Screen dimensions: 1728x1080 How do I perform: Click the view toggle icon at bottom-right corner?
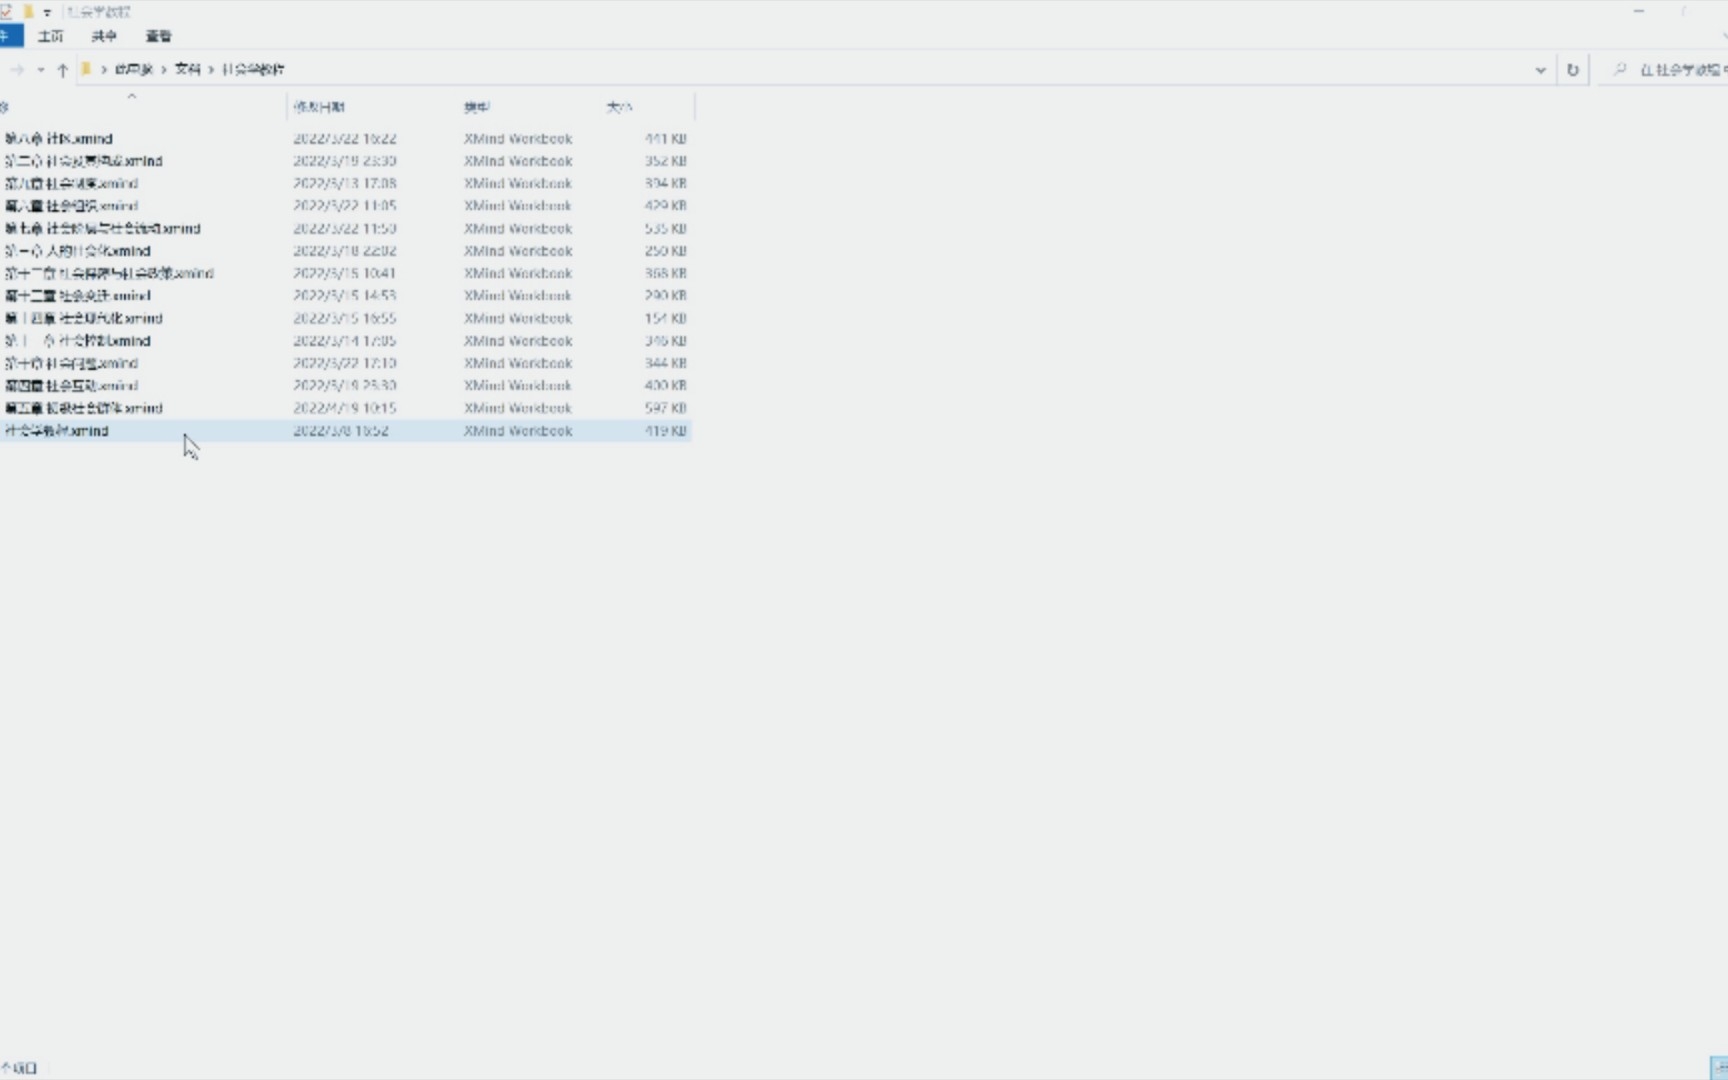pos(1719,1067)
